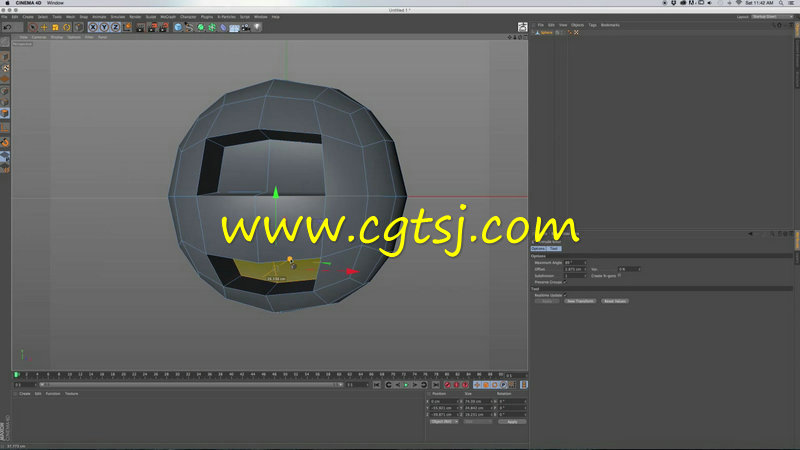
Task: Open Object Manager Tags menu
Action: (592, 25)
